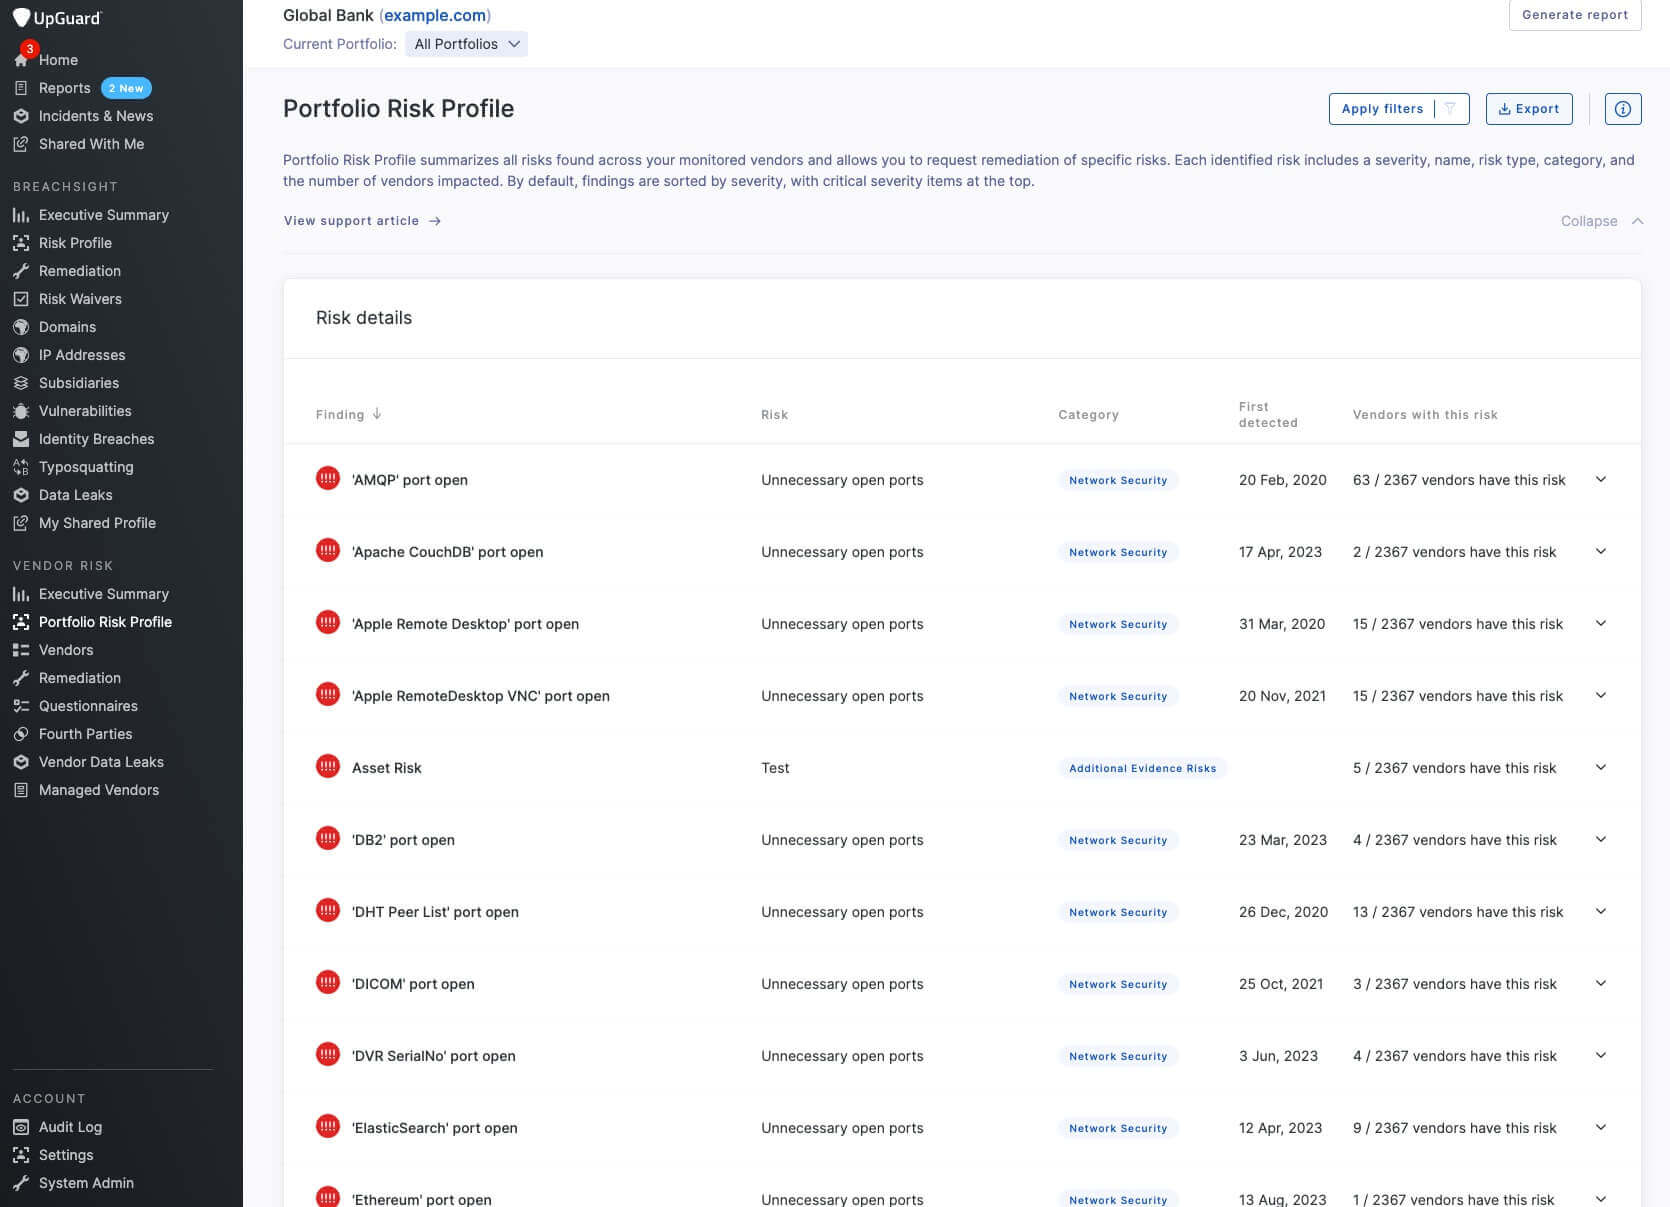Click the Identity Breaches envelope icon
This screenshot has height=1207, width=1670.
point(21,439)
